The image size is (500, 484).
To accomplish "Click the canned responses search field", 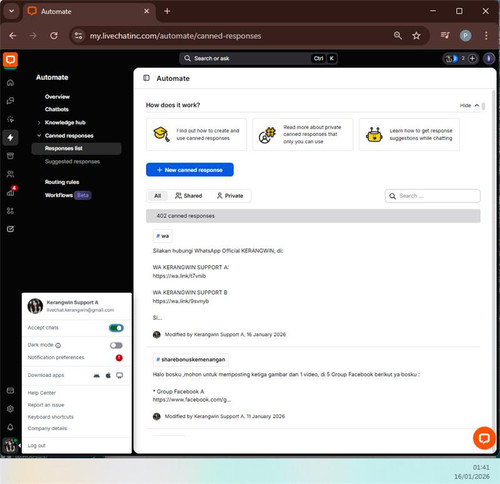I will click(x=433, y=196).
